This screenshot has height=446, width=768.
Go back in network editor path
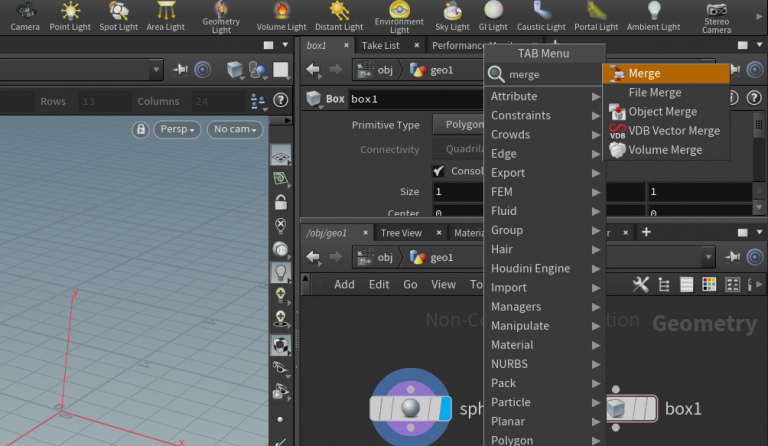(313, 257)
